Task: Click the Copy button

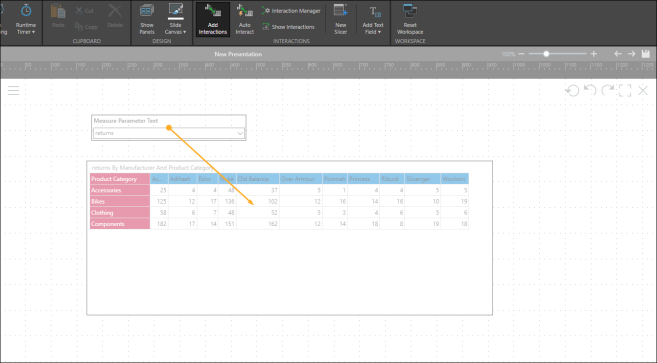Action: click(x=86, y=27)
